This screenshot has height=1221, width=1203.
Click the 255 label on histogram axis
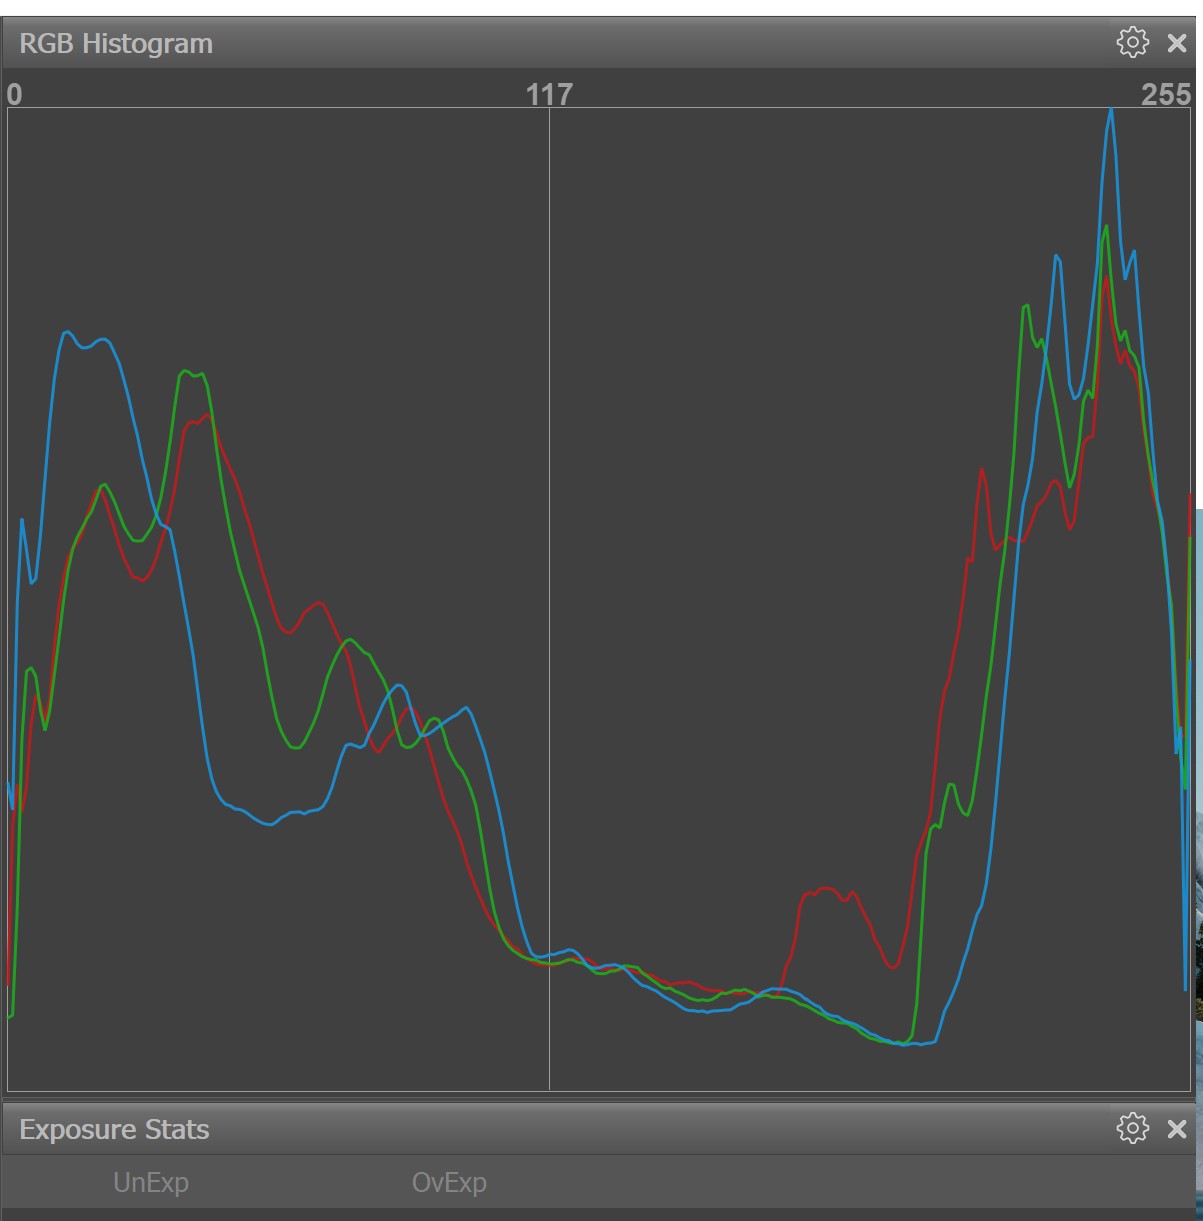[1165, 94]
